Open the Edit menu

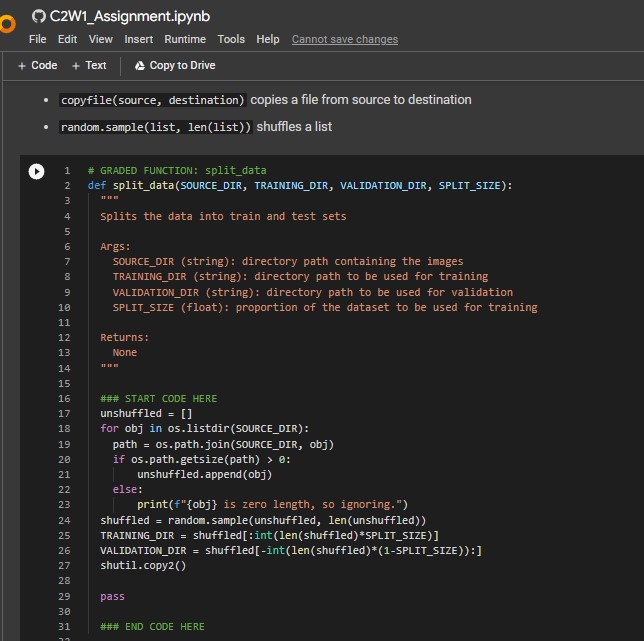point(67,39)
